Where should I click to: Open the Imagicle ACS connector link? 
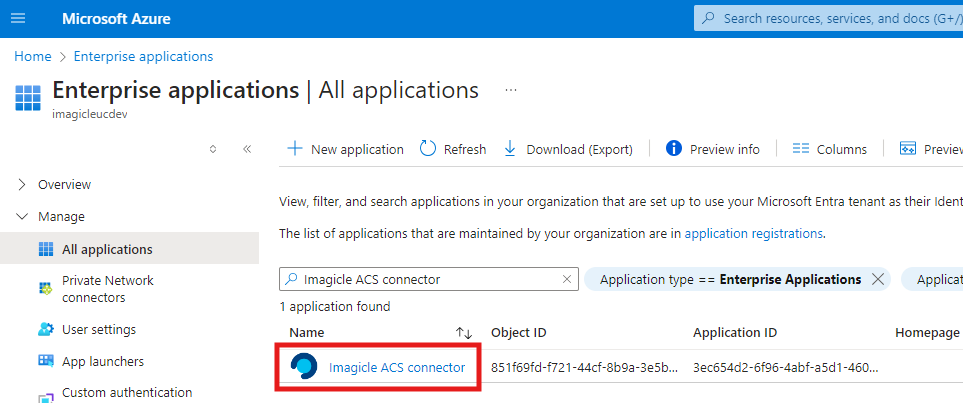(397, 367)
